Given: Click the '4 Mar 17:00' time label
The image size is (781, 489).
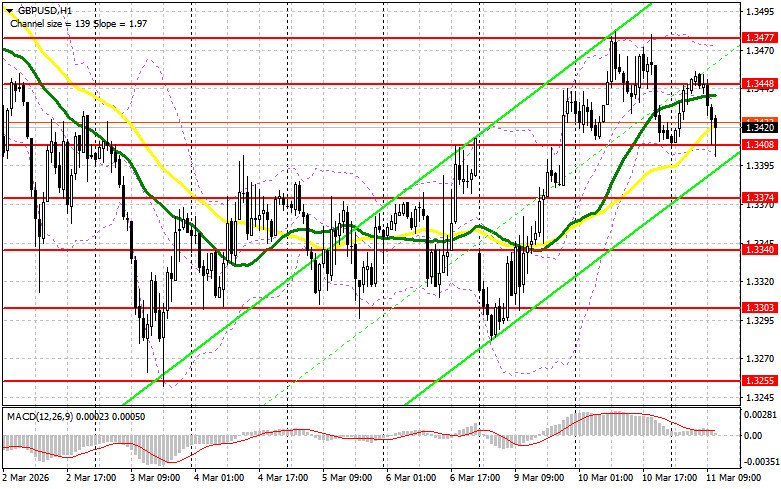Looking at the screenshot, I should 283,478.
